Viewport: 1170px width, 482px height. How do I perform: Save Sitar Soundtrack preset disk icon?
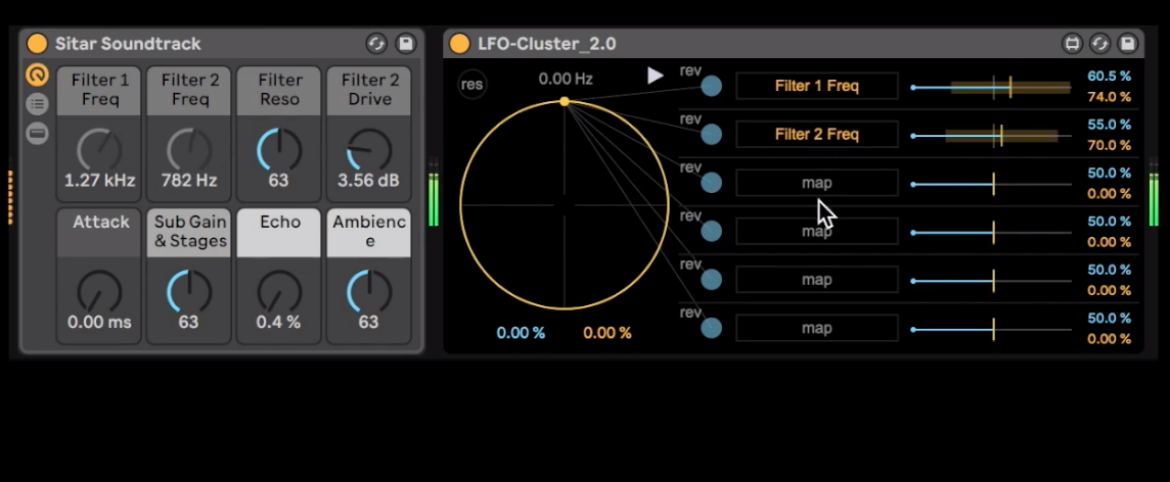(x=405, y=44)
